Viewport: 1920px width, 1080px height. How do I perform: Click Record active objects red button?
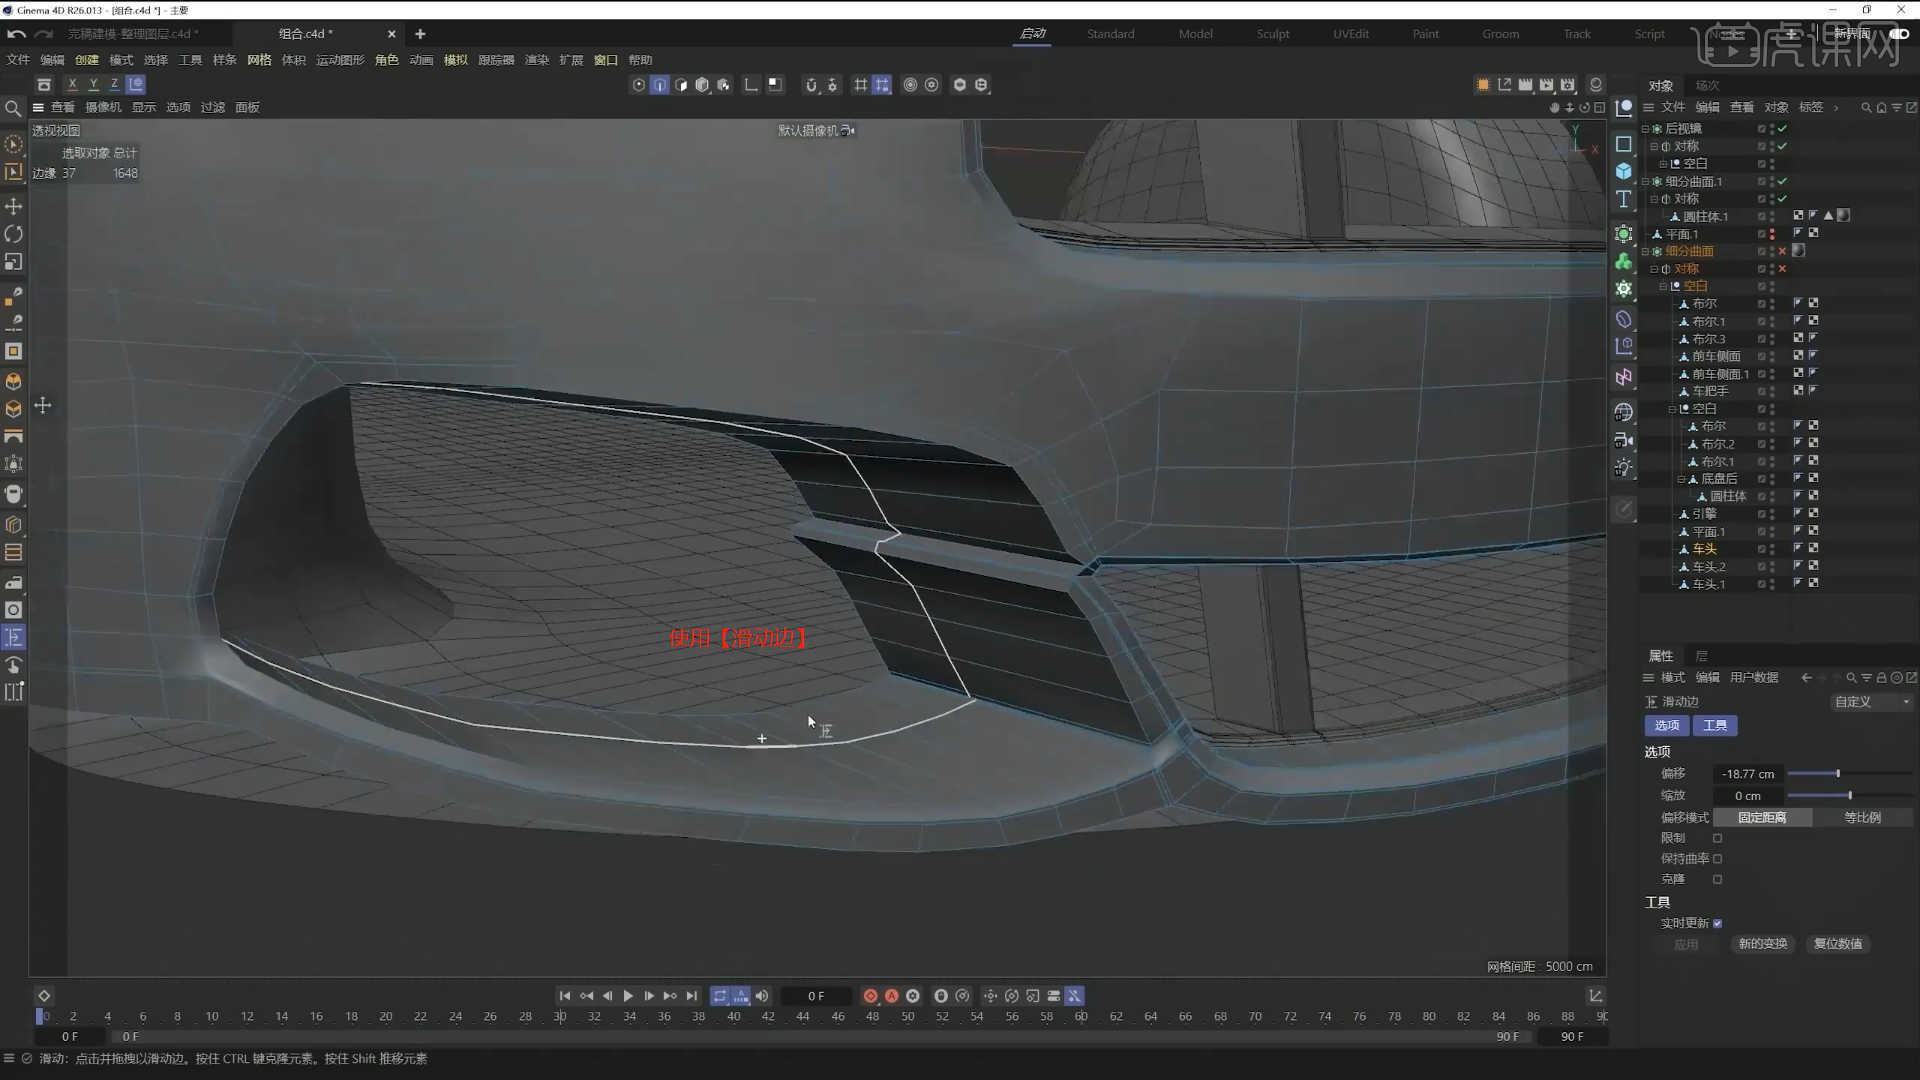pos(870,996)
